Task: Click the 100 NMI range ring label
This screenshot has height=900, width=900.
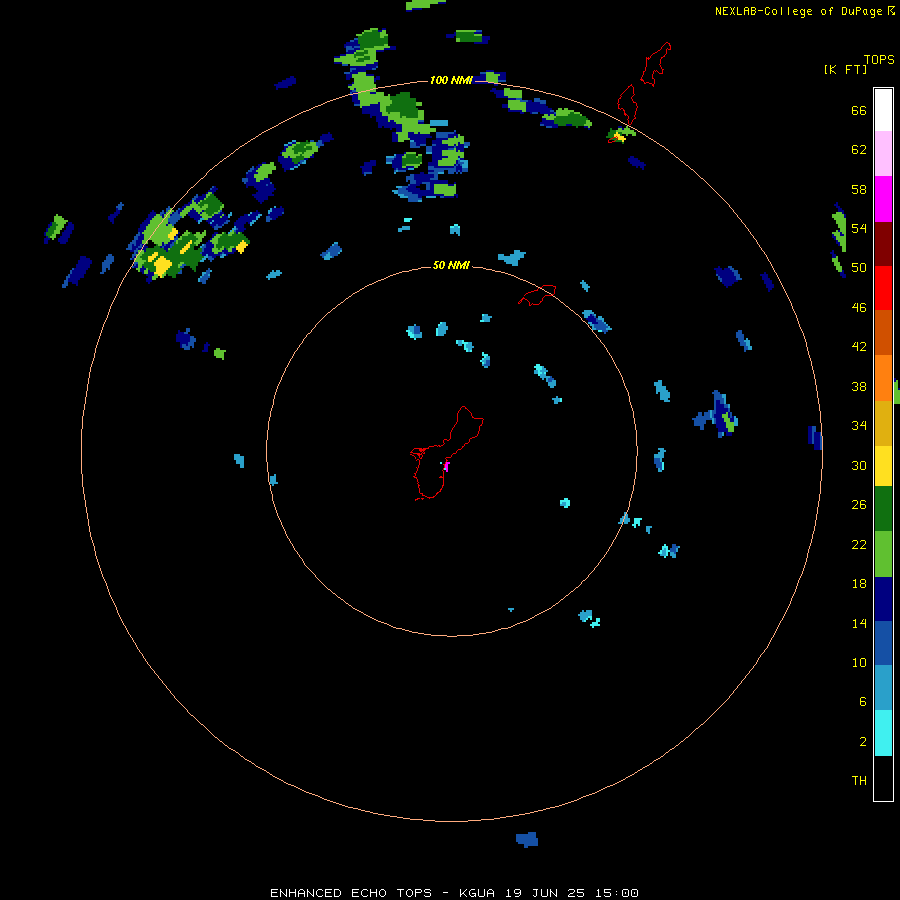Action: coord(451,80)
